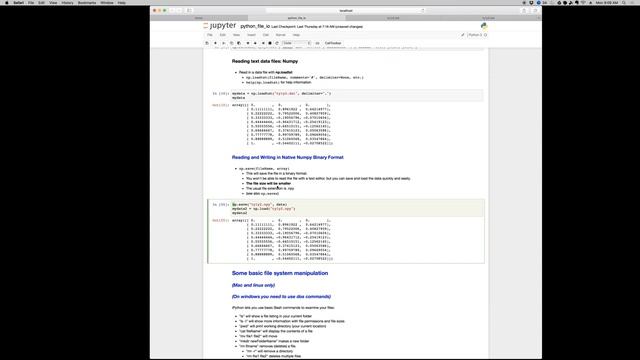Open the command palette keyboard icon

317,43
